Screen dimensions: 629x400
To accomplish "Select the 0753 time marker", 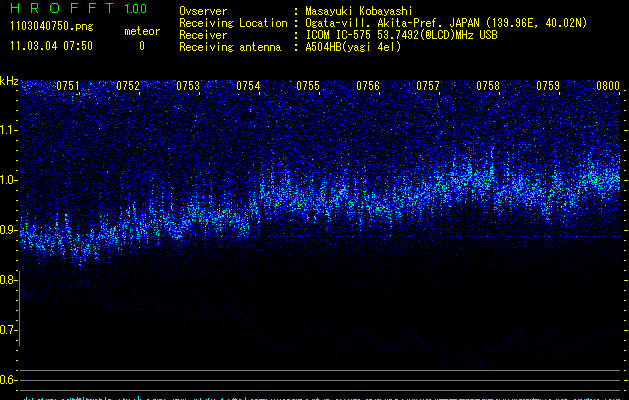I will coord(188,86).
